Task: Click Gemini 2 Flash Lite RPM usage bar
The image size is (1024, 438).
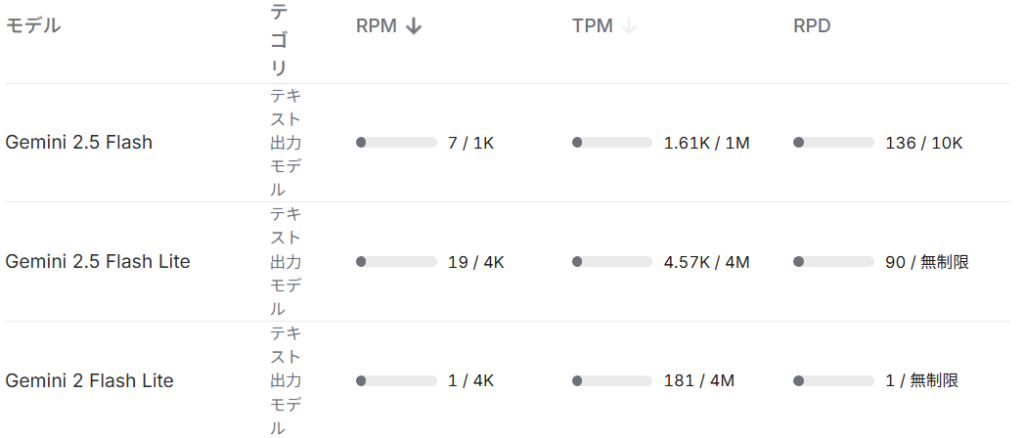Action: [396, 381]
